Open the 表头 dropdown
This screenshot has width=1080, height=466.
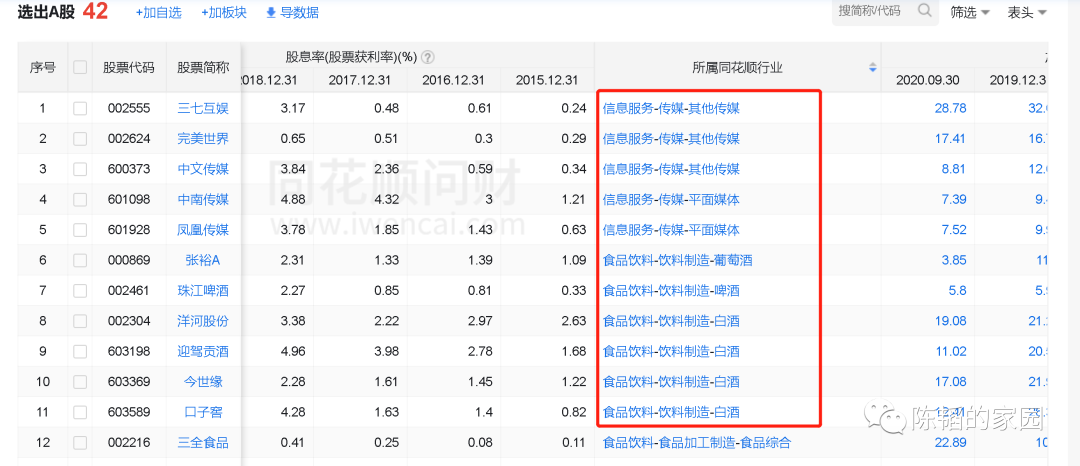(1027, 12)
